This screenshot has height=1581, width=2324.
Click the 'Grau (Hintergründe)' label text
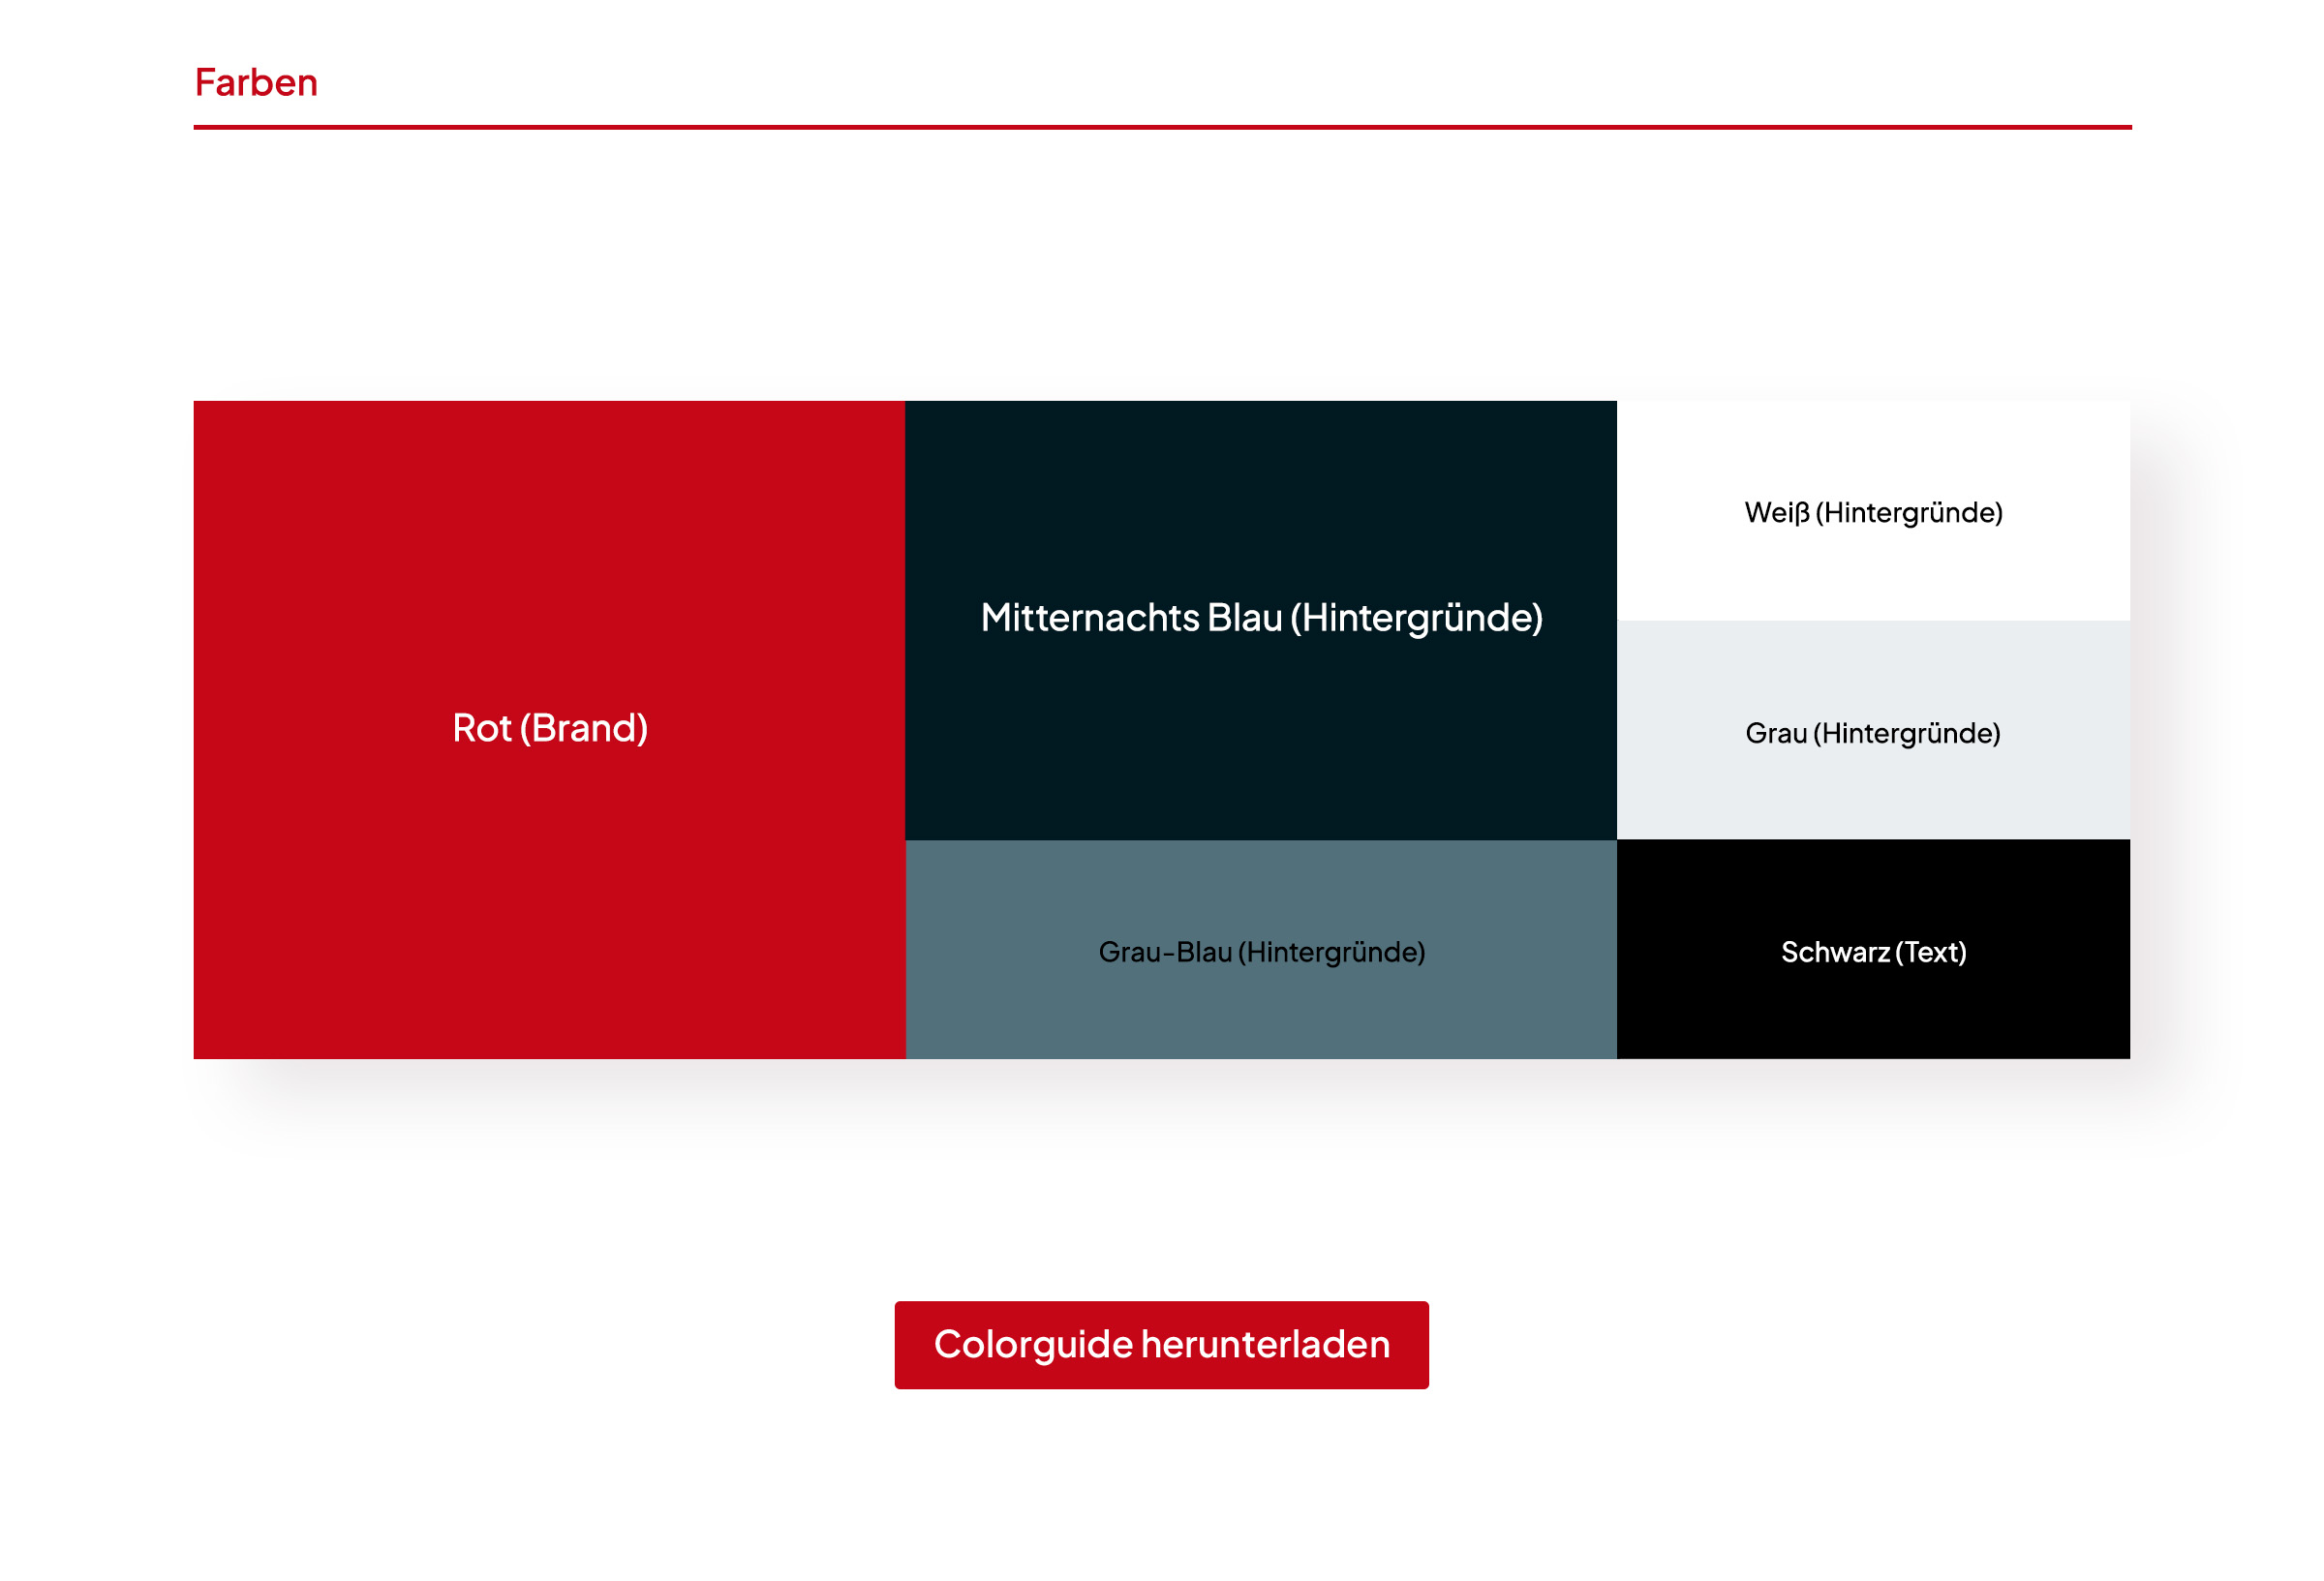1872,734
